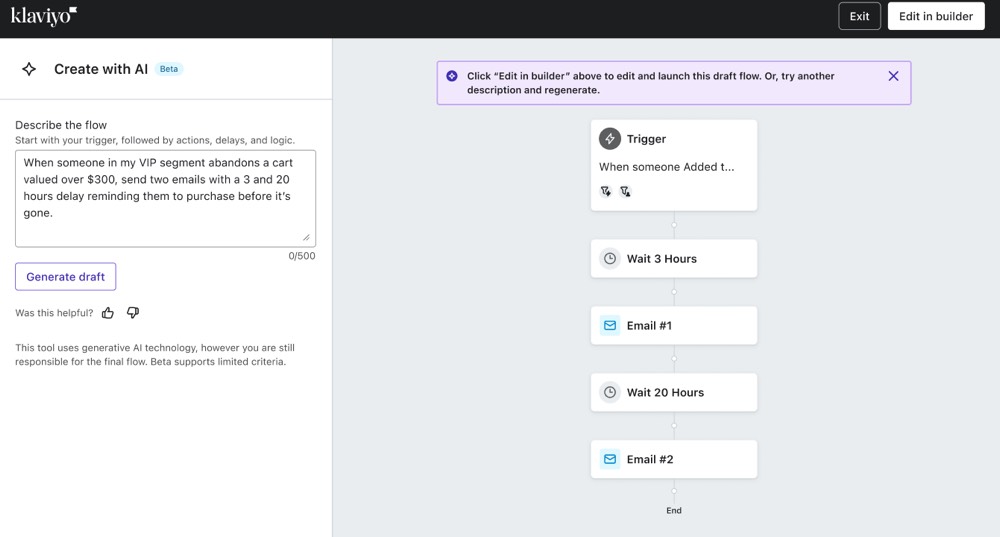The height and width of the screenshot is (537, 1000).
Task: Open the flow with Edit in builder
Action: [x=936, y=16]
